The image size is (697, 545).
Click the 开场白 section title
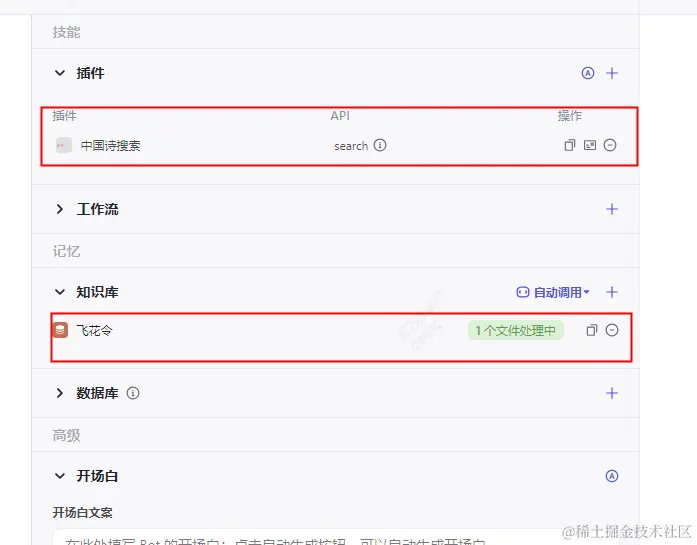(97, 476)
